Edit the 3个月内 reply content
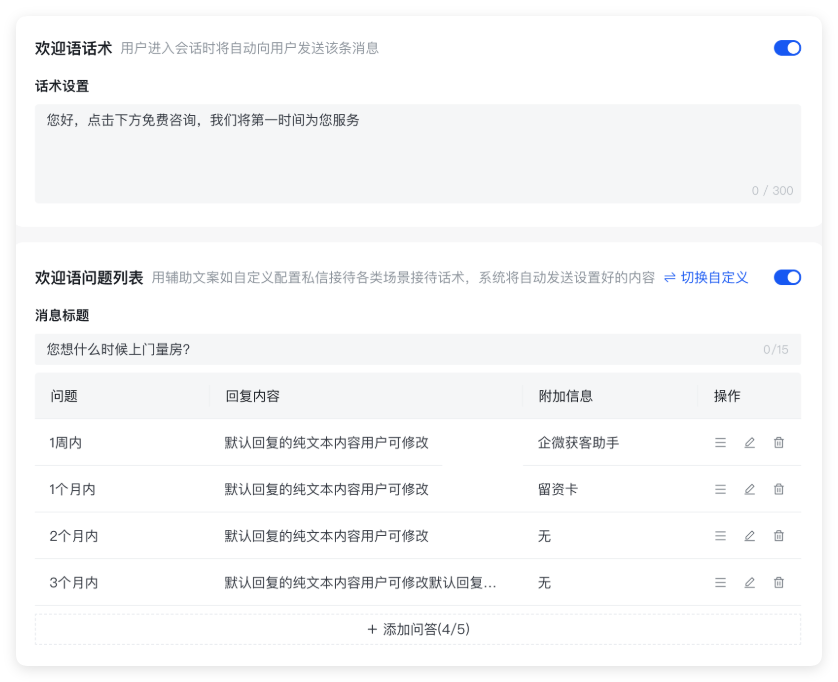Screen dimensions: 838x682 coord(749,582)
